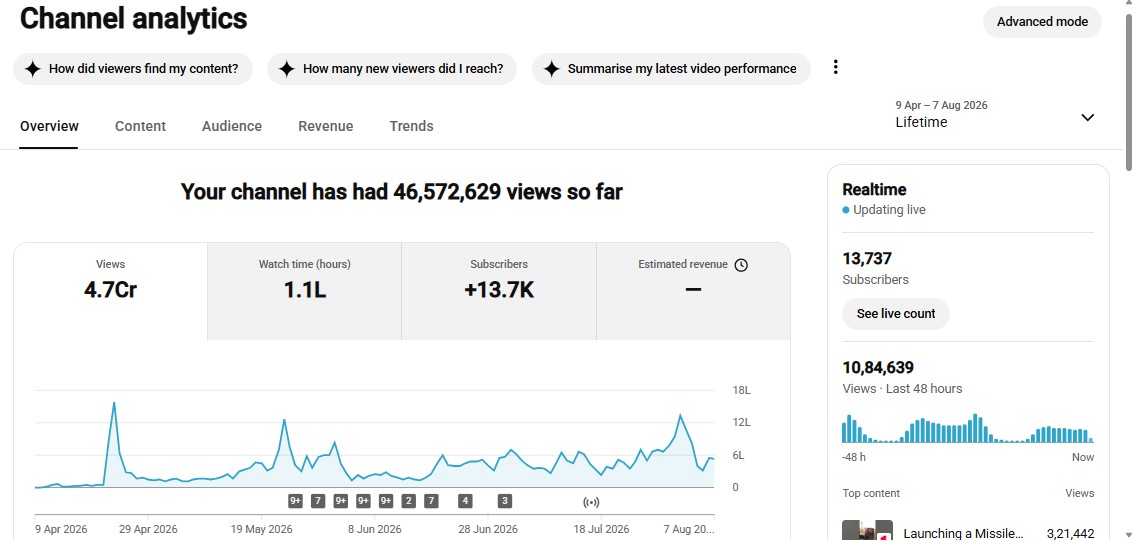Click the See live count button

coord(896,314)
